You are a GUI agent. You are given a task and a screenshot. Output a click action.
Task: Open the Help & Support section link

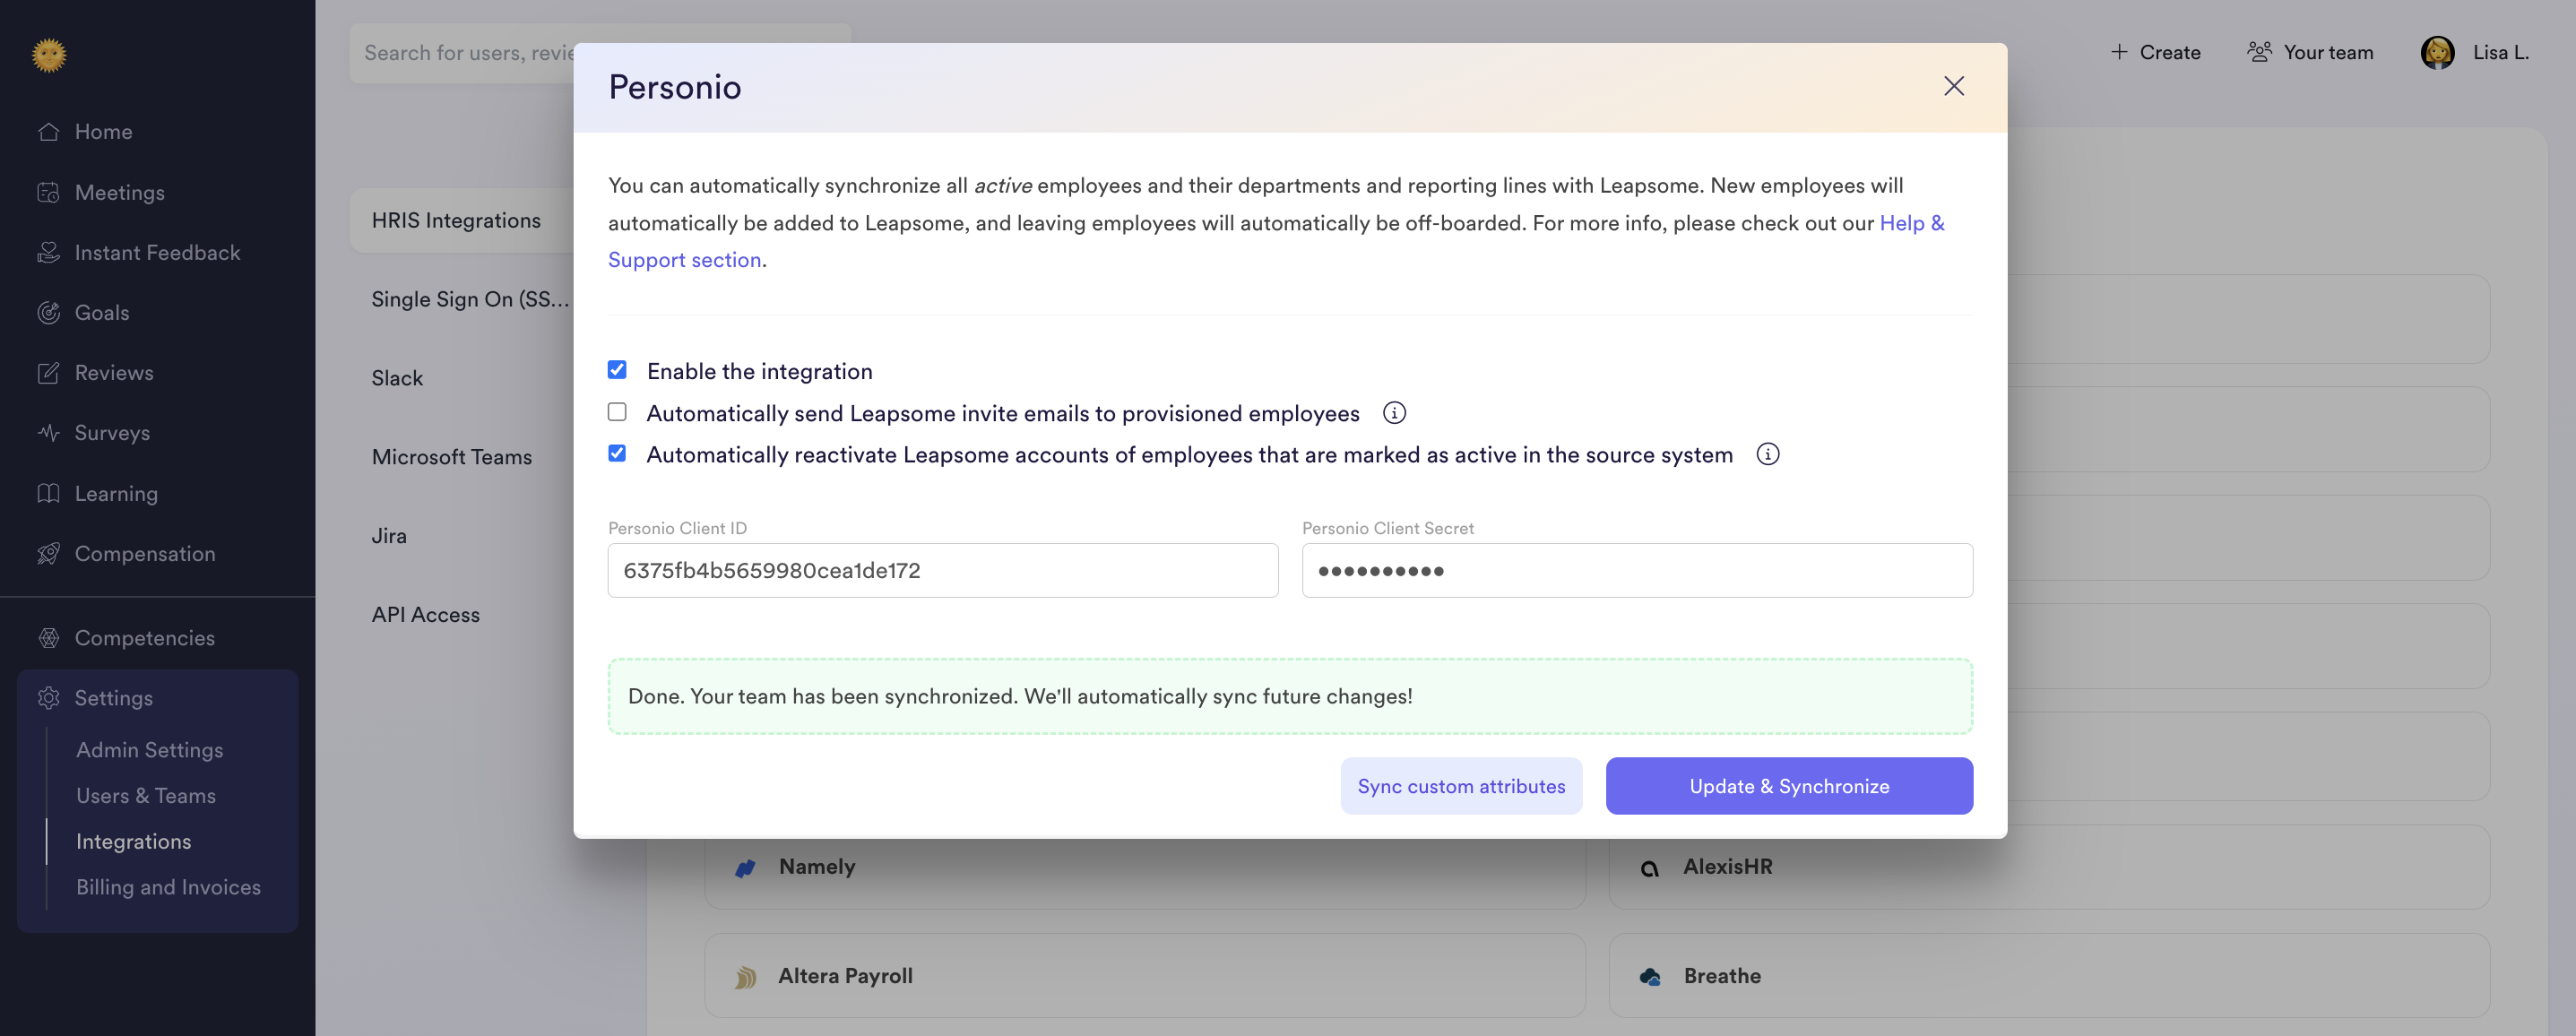coord(1911,223)
